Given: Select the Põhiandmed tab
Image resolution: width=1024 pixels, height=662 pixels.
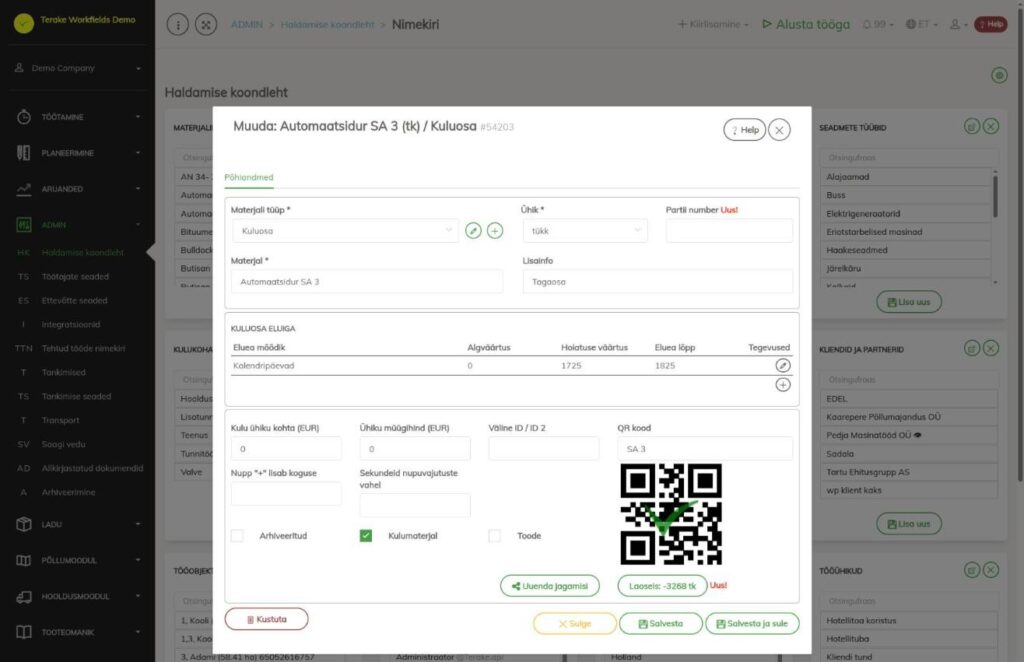Looking at the screenshot, I should point(249,177).
